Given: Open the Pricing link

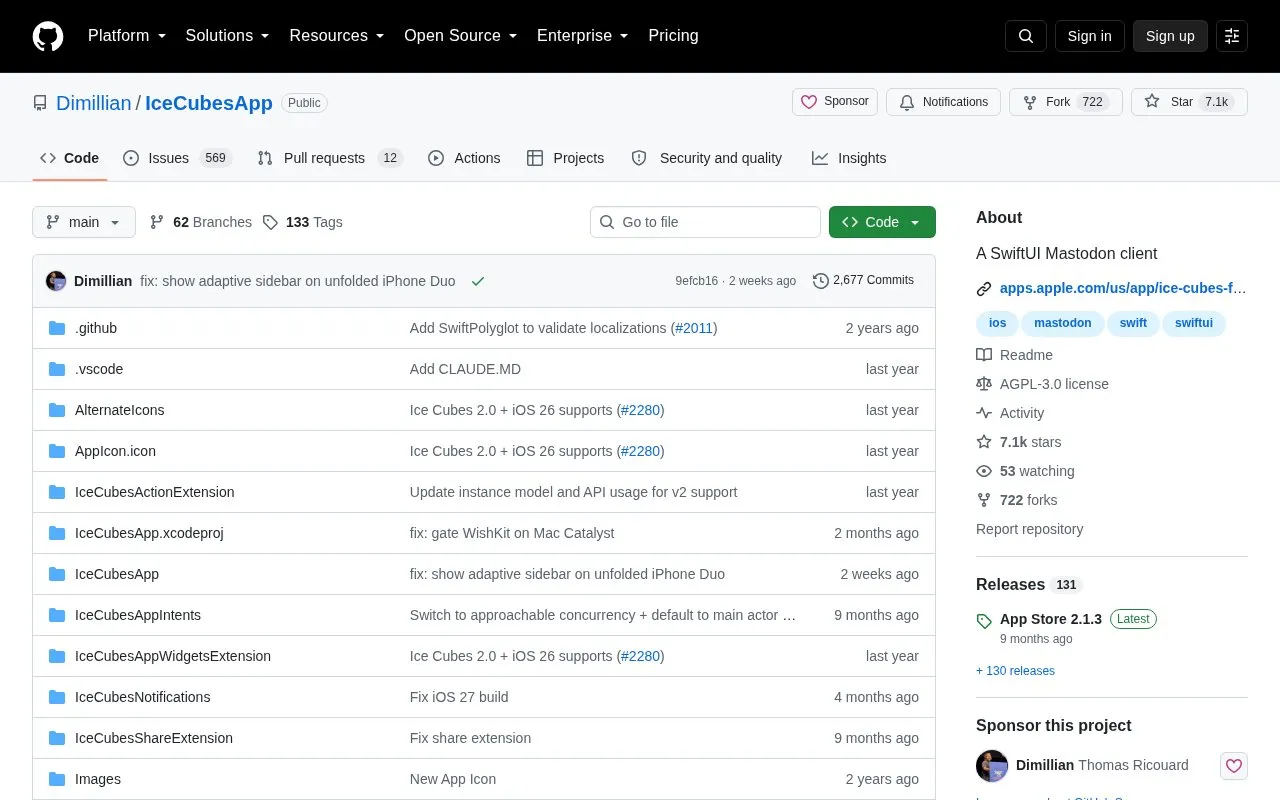Looking at the screenshot, I should [x=673, y=36].
